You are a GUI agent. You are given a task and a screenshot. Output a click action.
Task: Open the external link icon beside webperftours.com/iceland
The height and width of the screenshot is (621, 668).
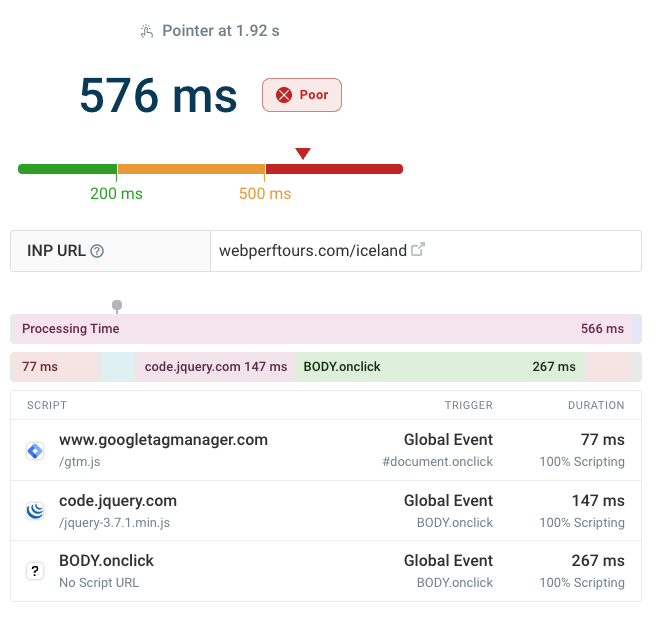[x=418, y=250]
